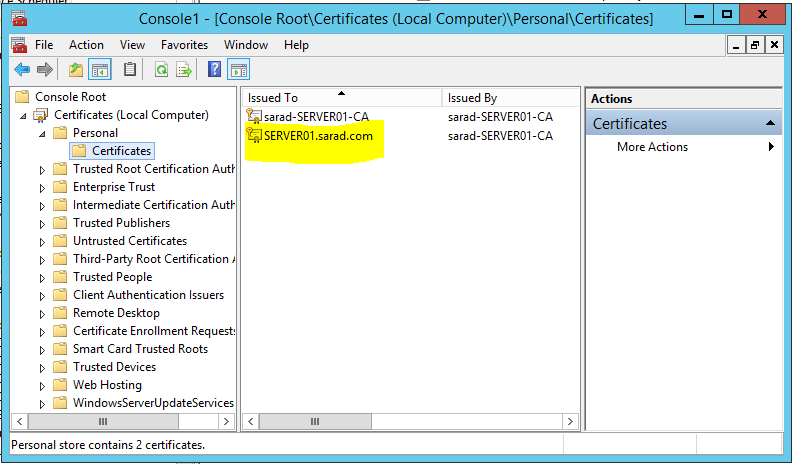This screenshot has height=464, width=795.
Task: Open the View menu
Action: click(x=132, y=45)
